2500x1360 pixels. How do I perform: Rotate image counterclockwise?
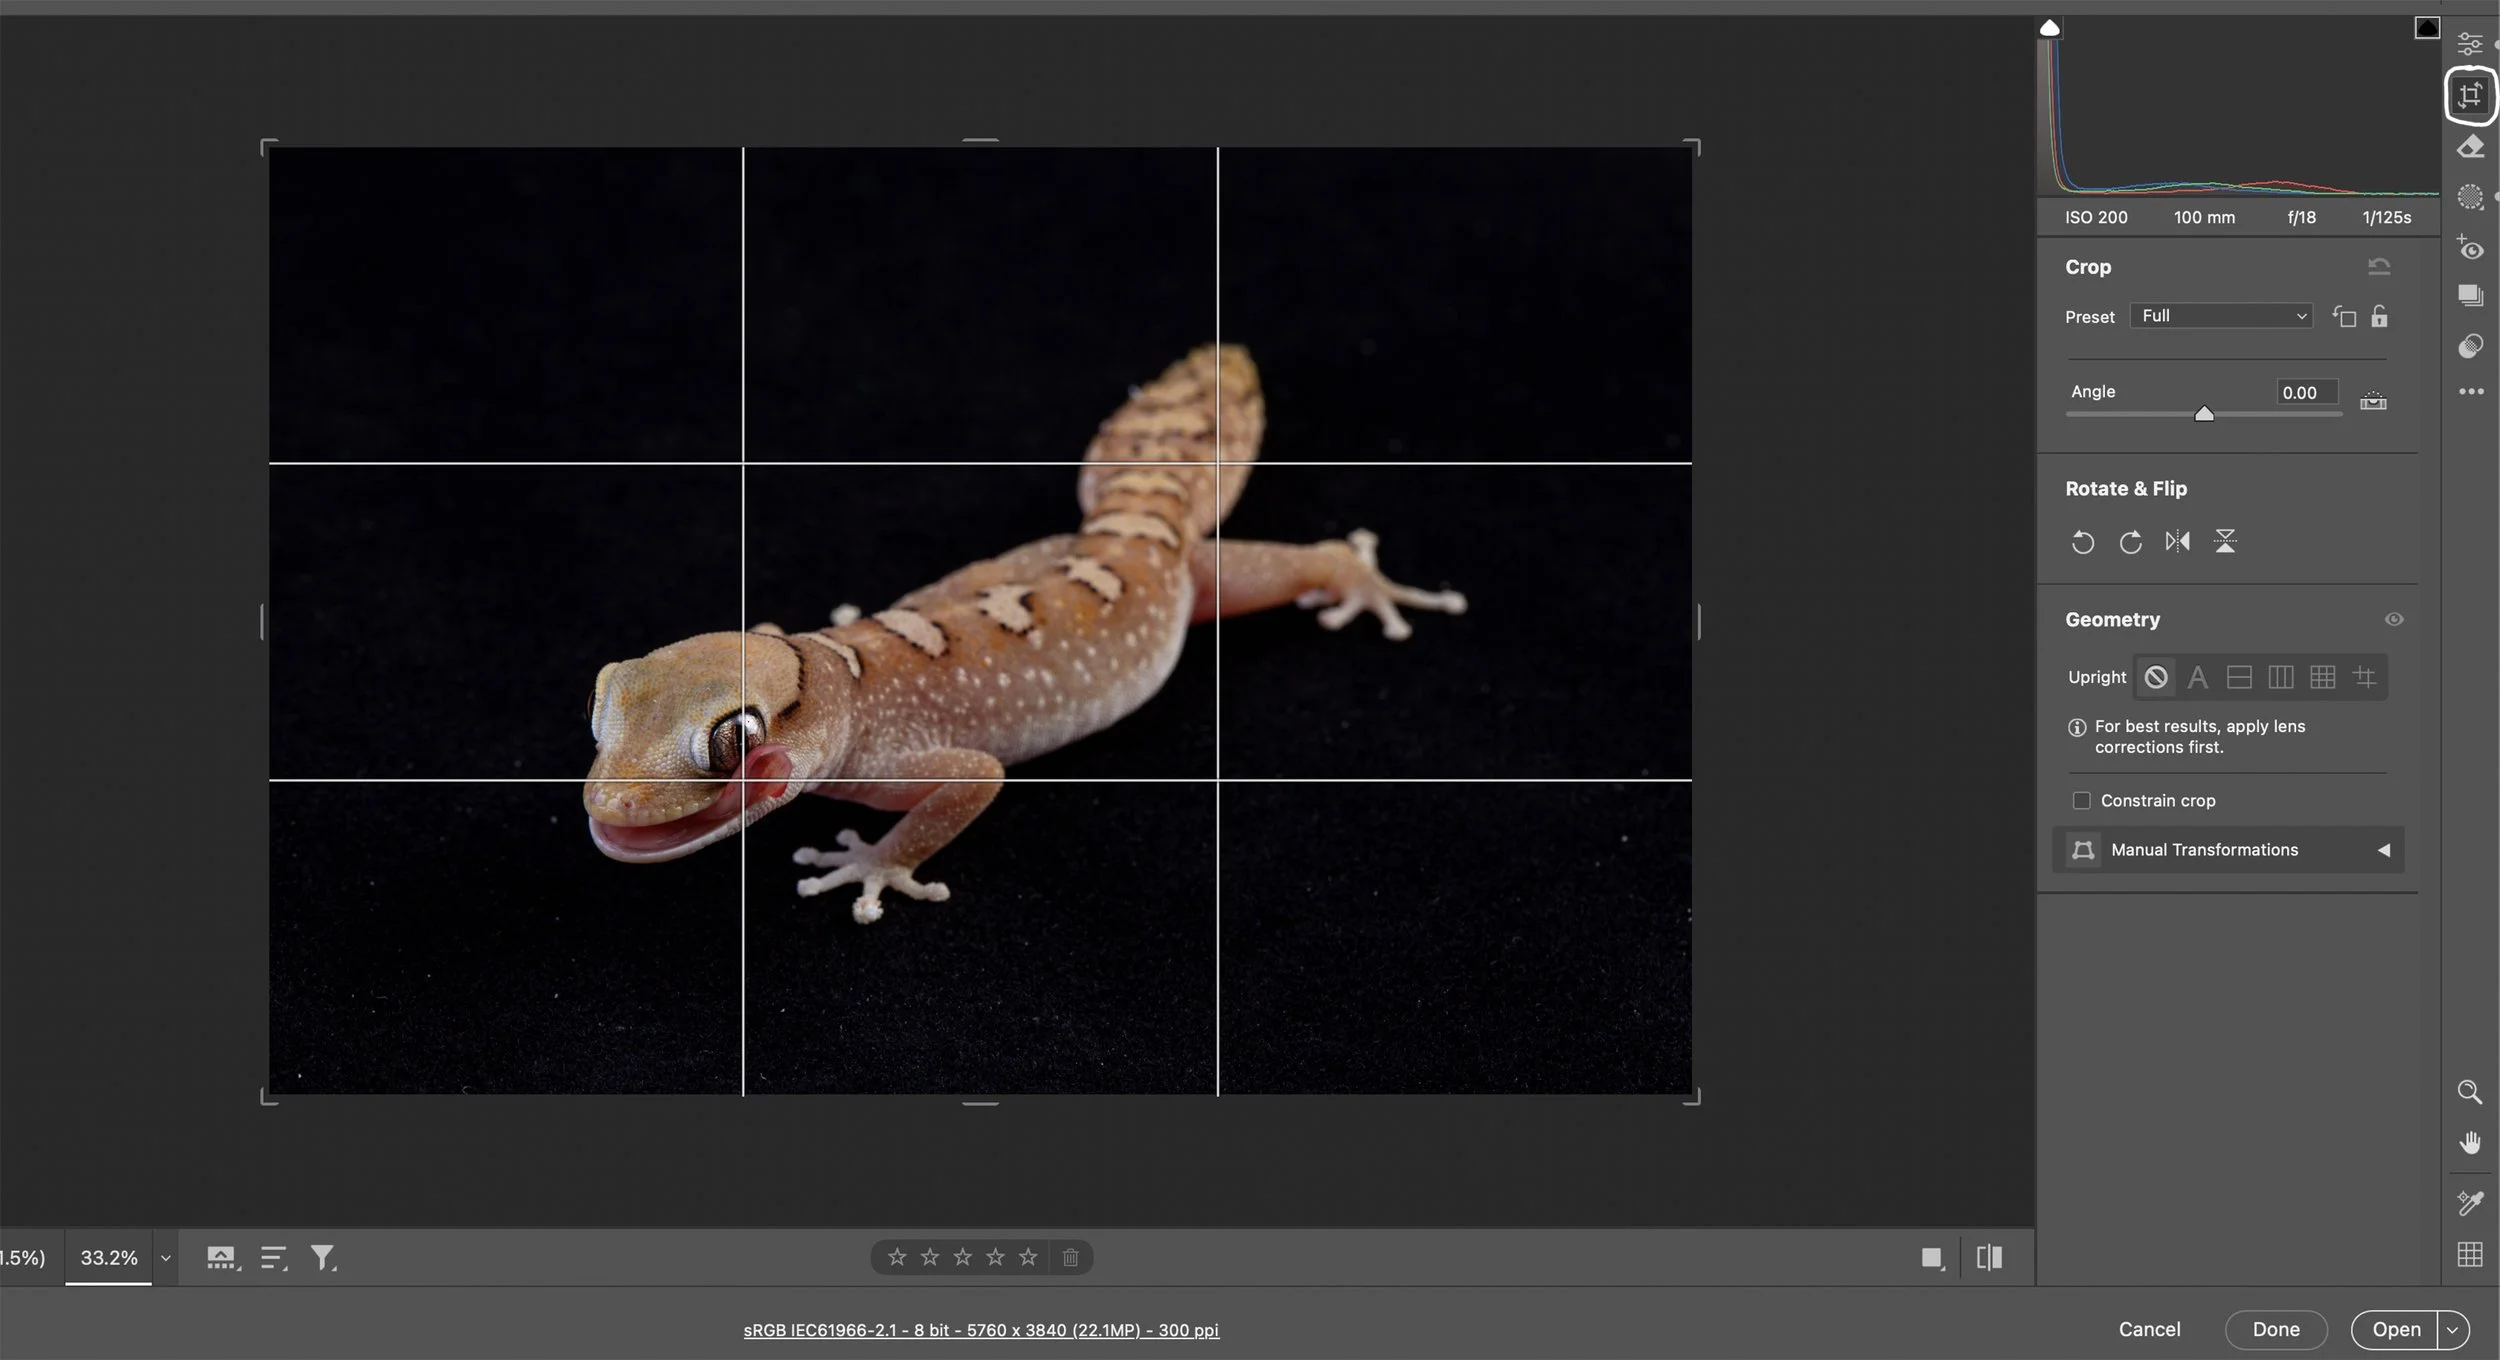coord(2082,542)
